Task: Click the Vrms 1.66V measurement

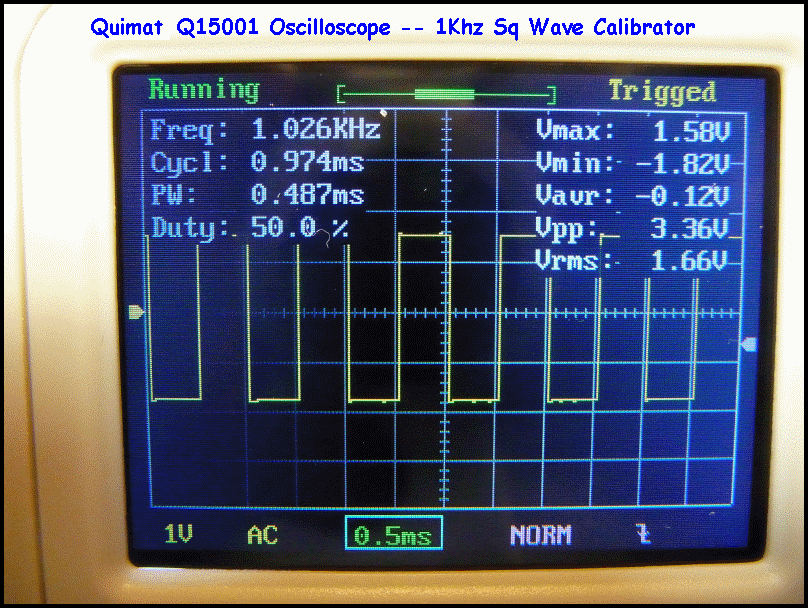Action: click(x=636, y=261)
